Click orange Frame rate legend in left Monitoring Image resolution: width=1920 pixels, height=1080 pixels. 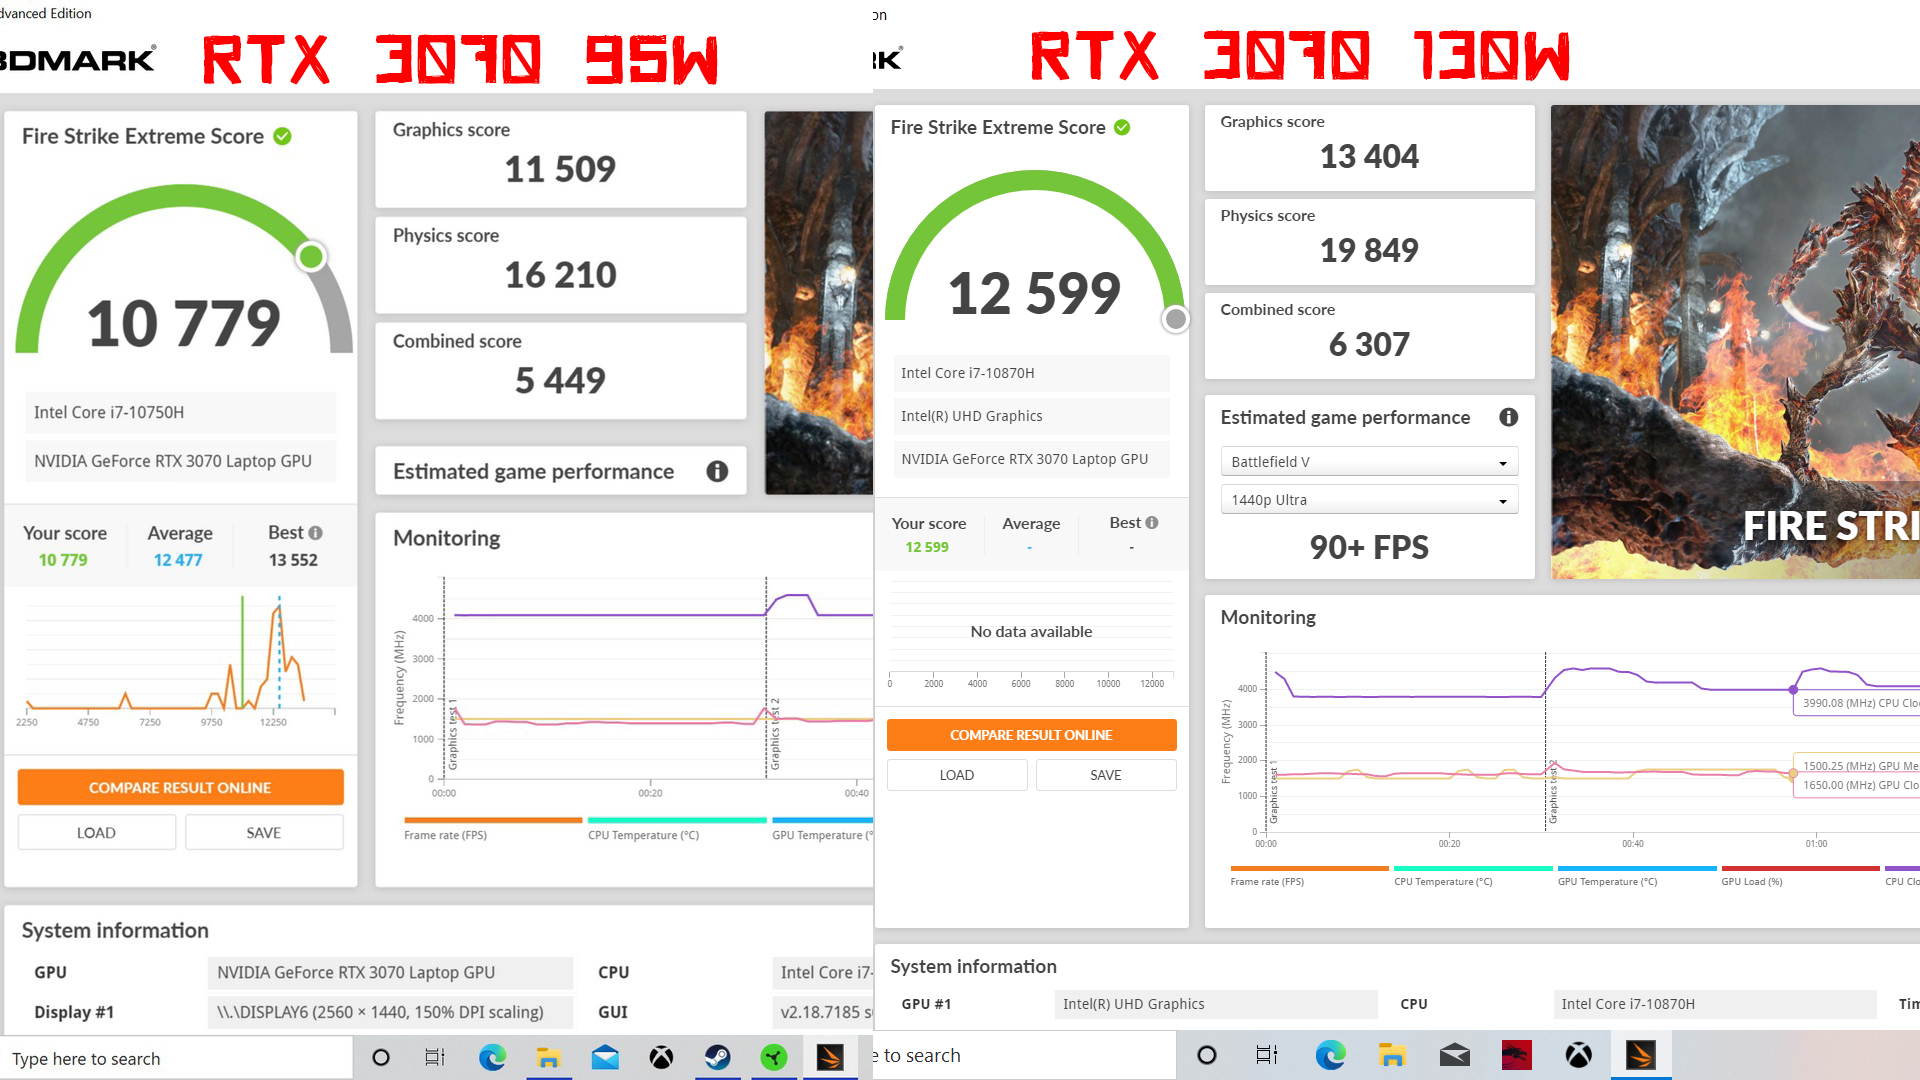493,828
